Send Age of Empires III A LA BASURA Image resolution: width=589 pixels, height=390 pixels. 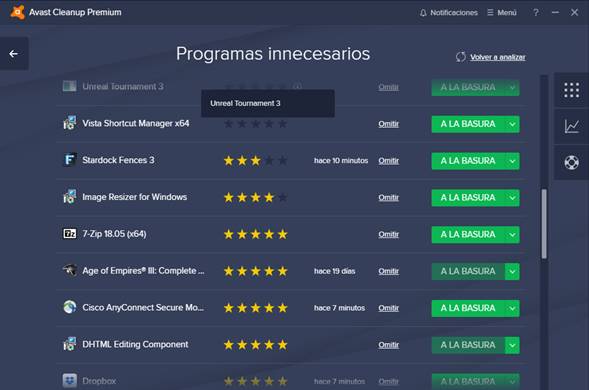click(x=468, y=271)
